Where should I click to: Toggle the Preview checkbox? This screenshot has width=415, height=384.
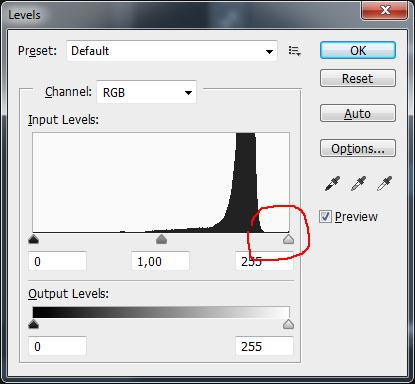(325, 217)
